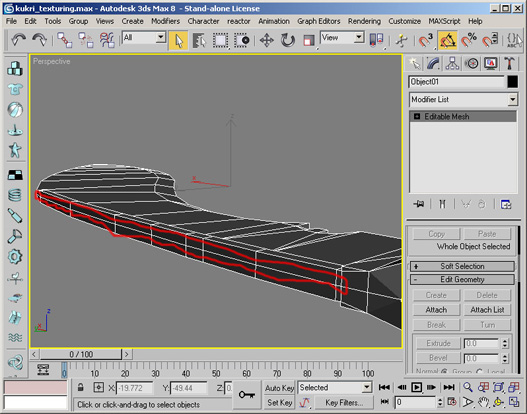Pin the modifier stack icon
527x414 pixels.
[419, 204]
